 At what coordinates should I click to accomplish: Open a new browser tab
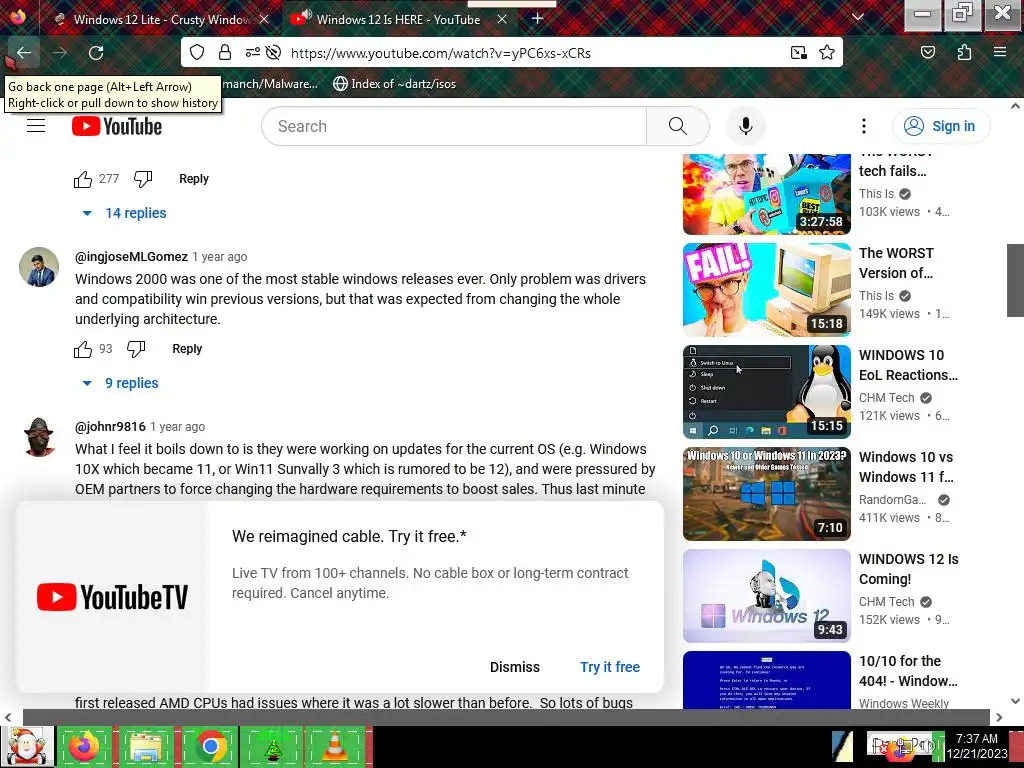pos(537,19)
